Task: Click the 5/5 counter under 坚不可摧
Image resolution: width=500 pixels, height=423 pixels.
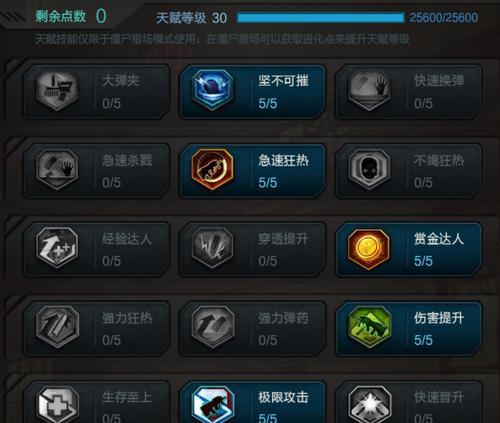Action: coord(268,103)
